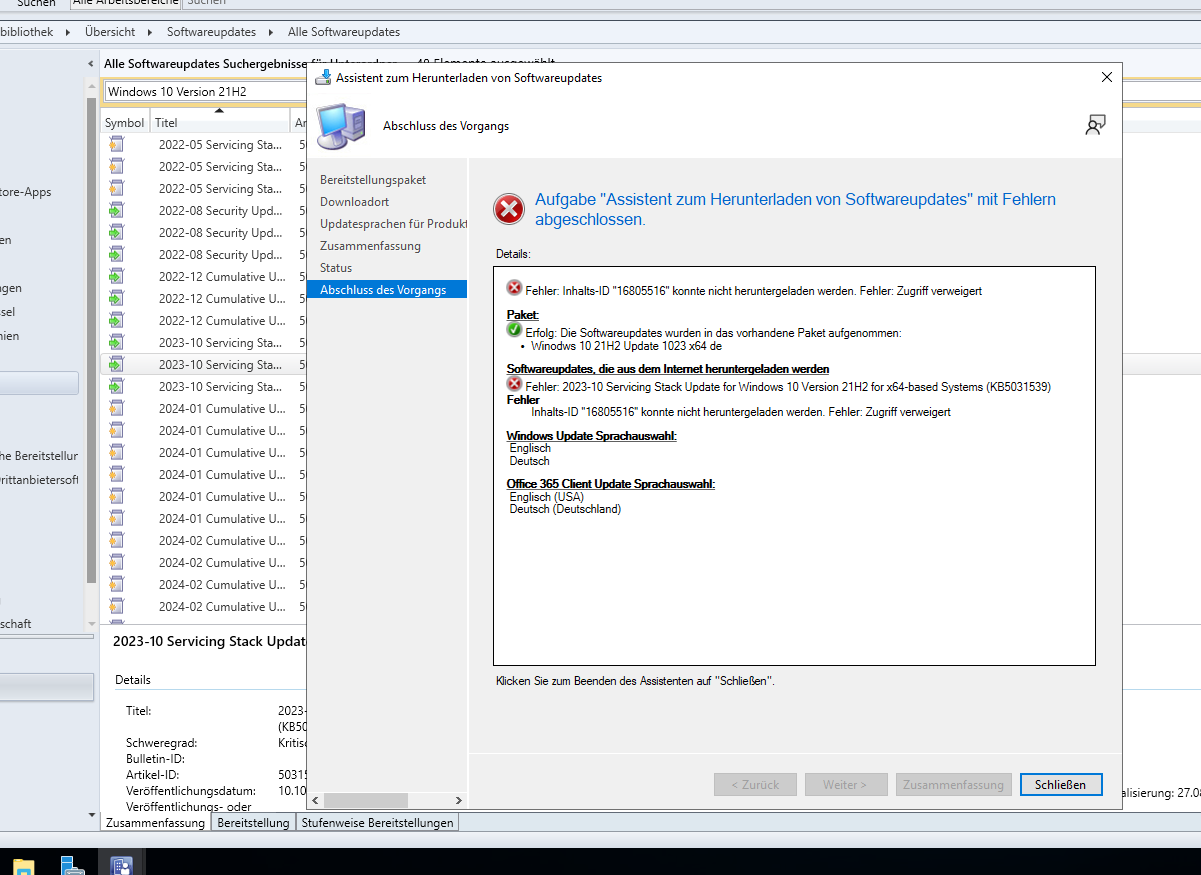Click the Schließen button
The height and width of the screenshot is (875, 1201).
1060,784
